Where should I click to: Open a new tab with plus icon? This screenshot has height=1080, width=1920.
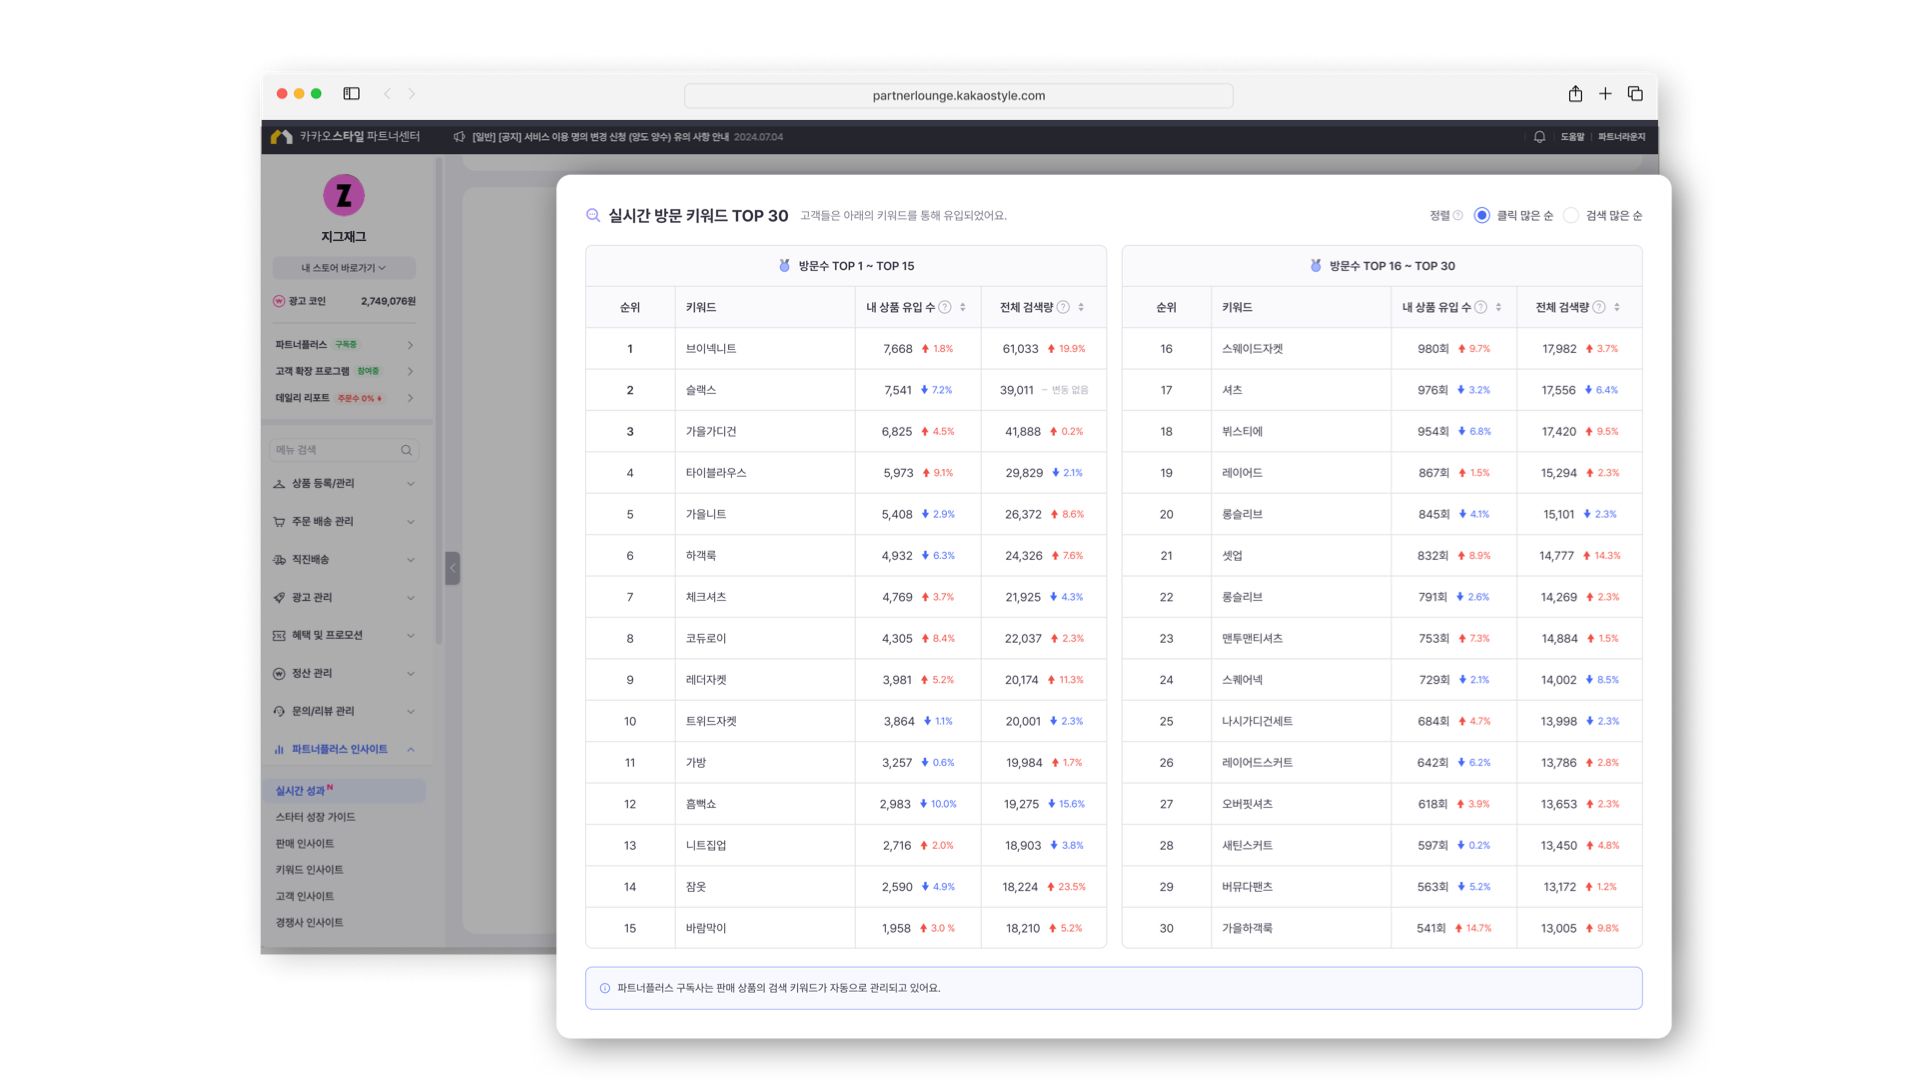pos(1605,94)
